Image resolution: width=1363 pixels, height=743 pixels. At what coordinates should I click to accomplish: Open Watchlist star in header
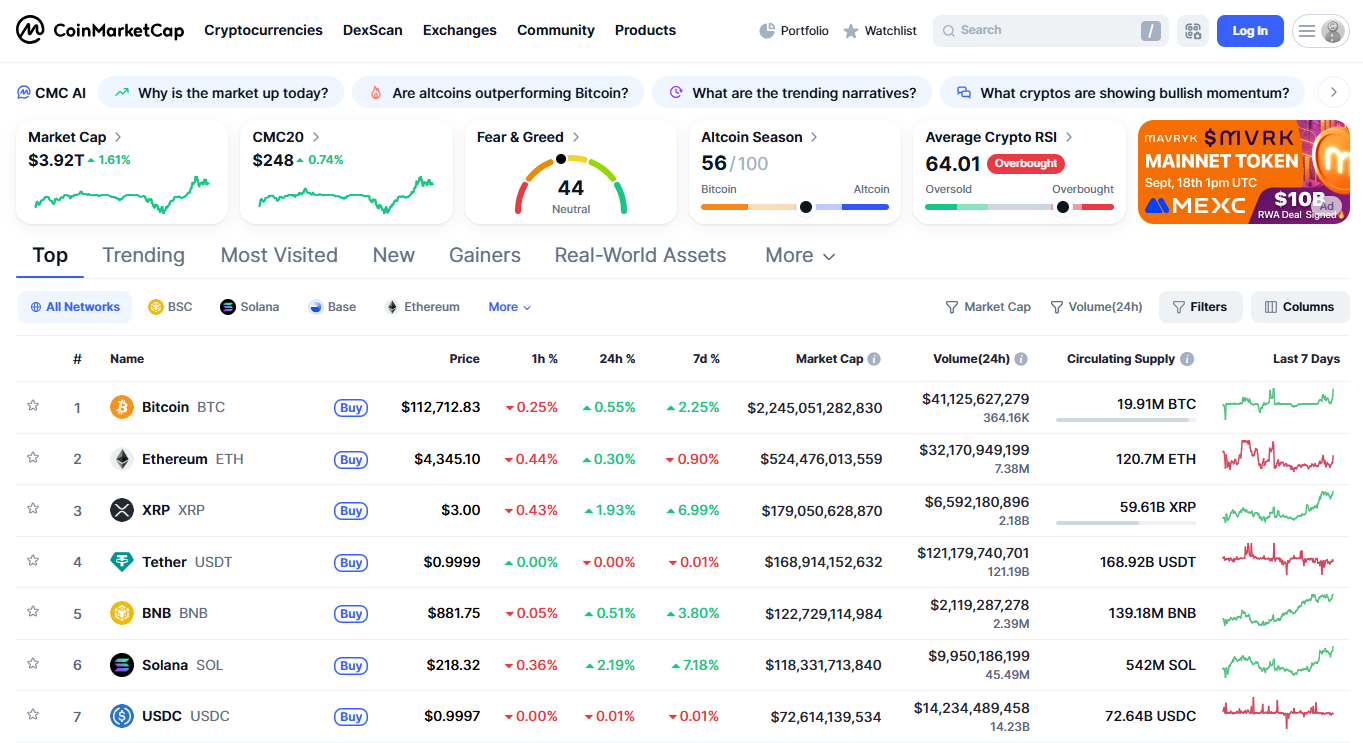tap(851, 31)
